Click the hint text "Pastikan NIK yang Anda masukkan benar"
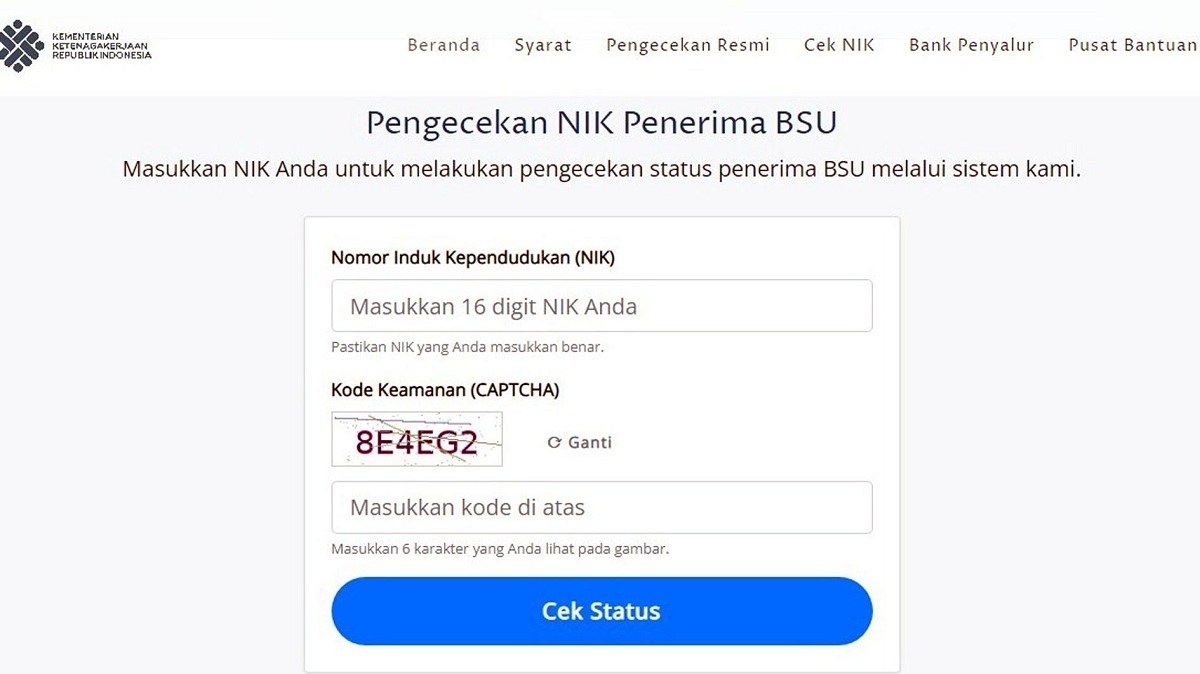 tap(468, 348)
